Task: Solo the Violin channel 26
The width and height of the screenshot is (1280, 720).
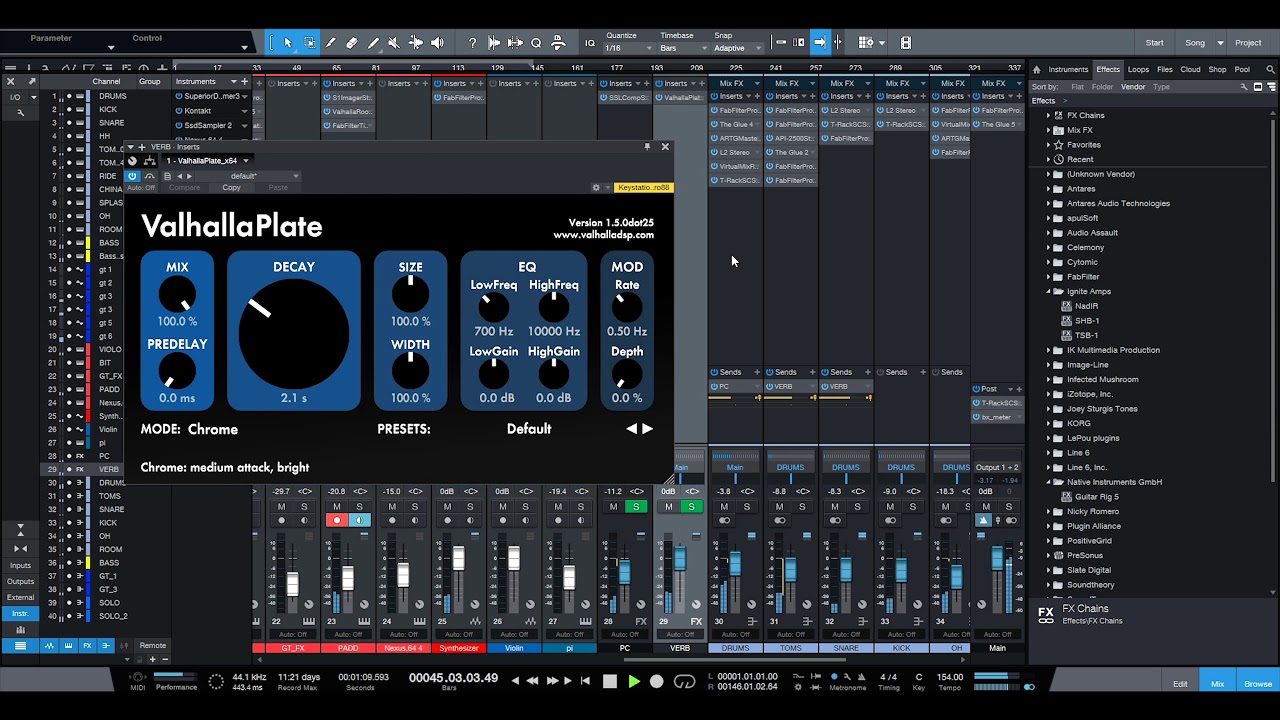Action: [525, 507]
